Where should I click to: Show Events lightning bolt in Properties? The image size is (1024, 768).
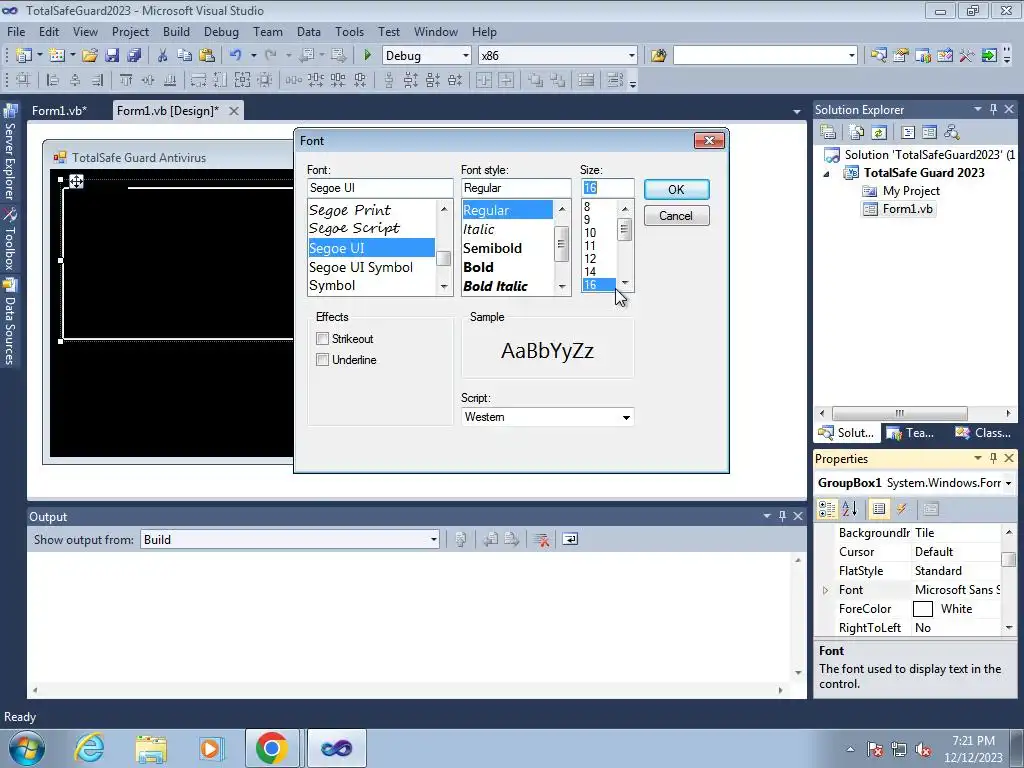pos(902,509)
